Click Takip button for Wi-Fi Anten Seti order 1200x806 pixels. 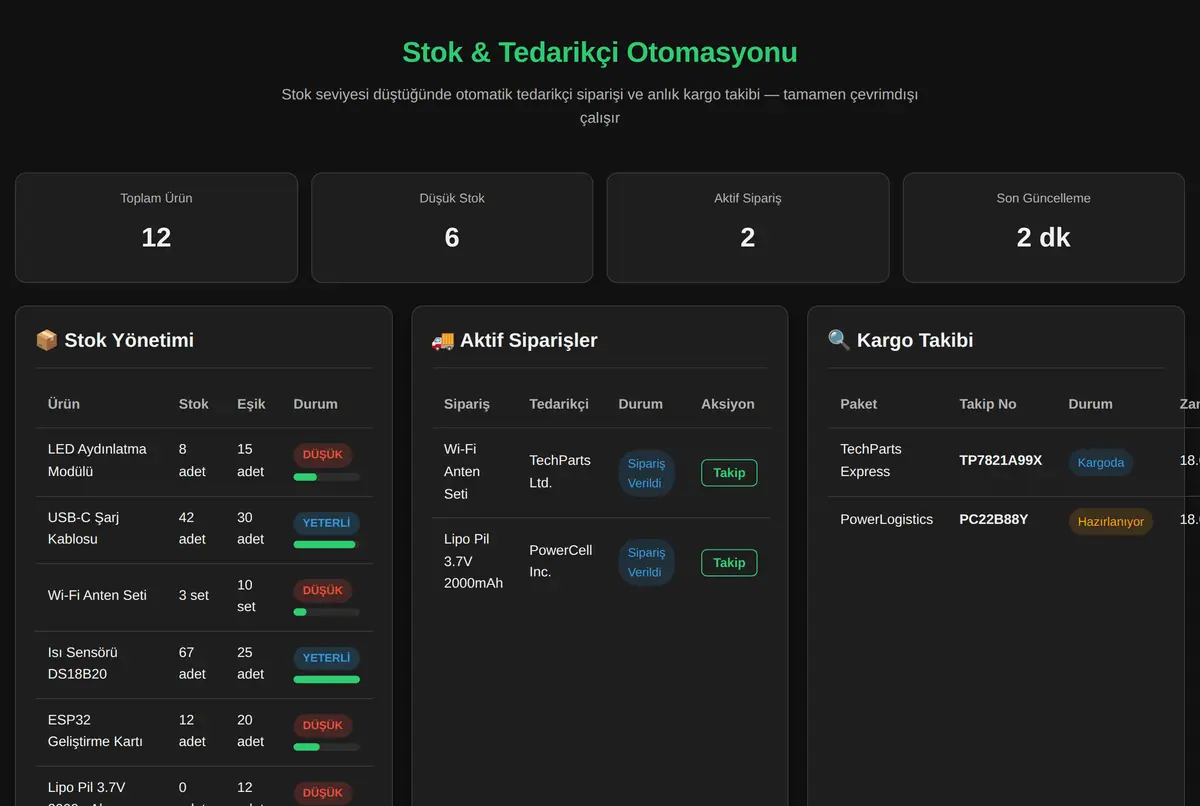click(729, 473)
